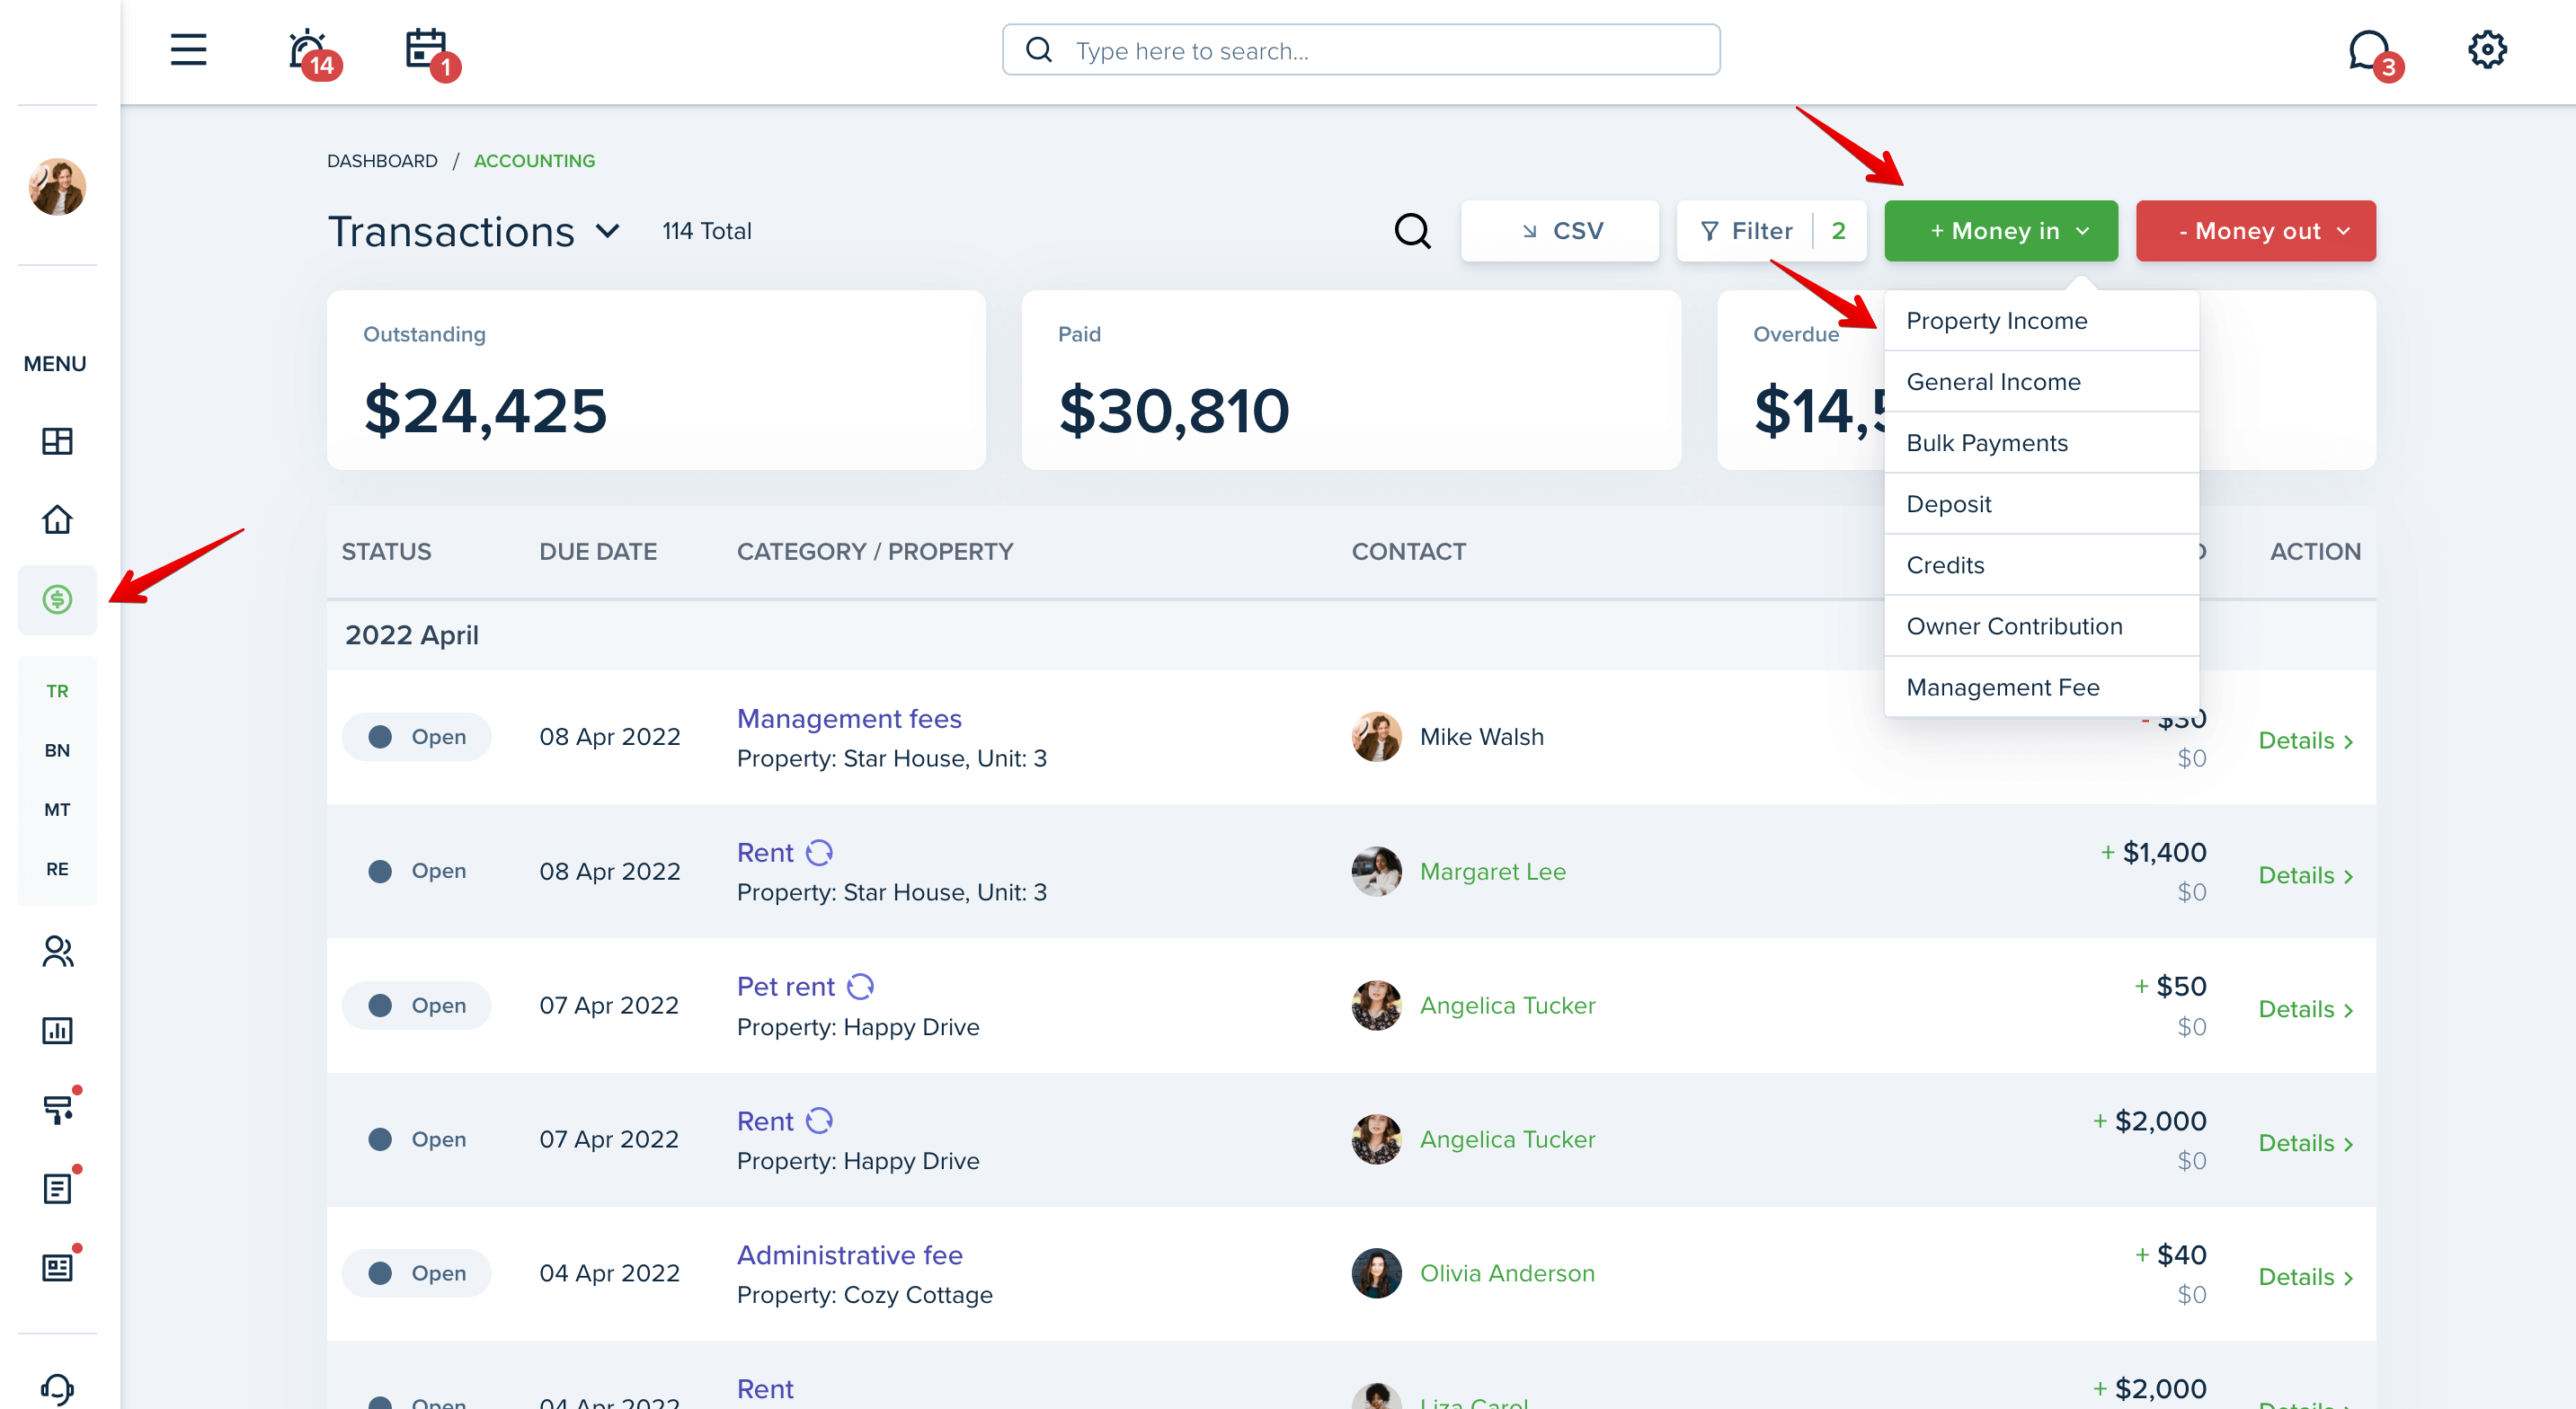View Details for Mike Walsh transaction
Image resolution: width=2576 pixels, height=1409 pixels.
pos(2305,741)
